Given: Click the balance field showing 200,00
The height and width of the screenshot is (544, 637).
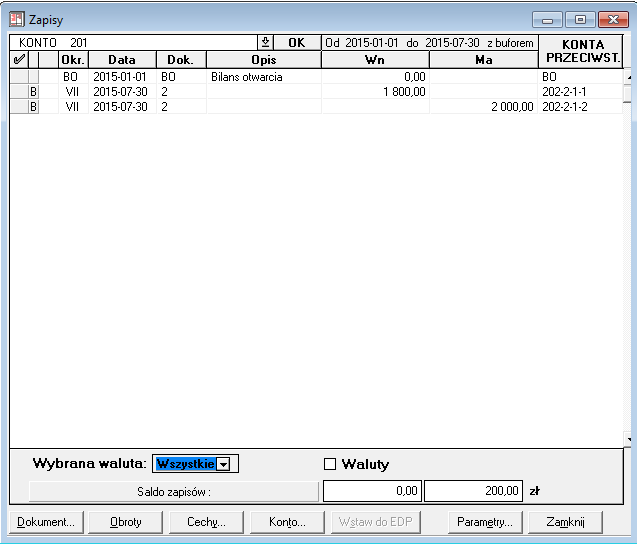Looking at the screenshot, I should 473,491.
